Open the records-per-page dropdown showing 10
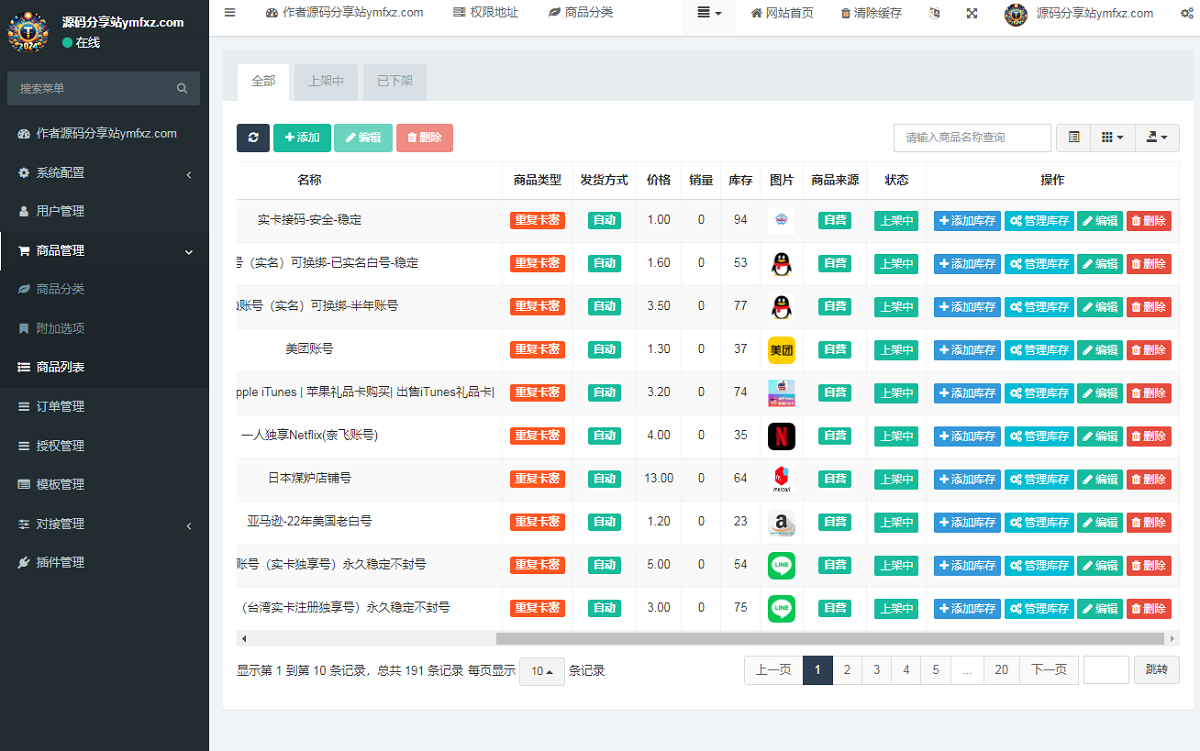The height and width of the screenshot is (751, 1200). (541, 671)
